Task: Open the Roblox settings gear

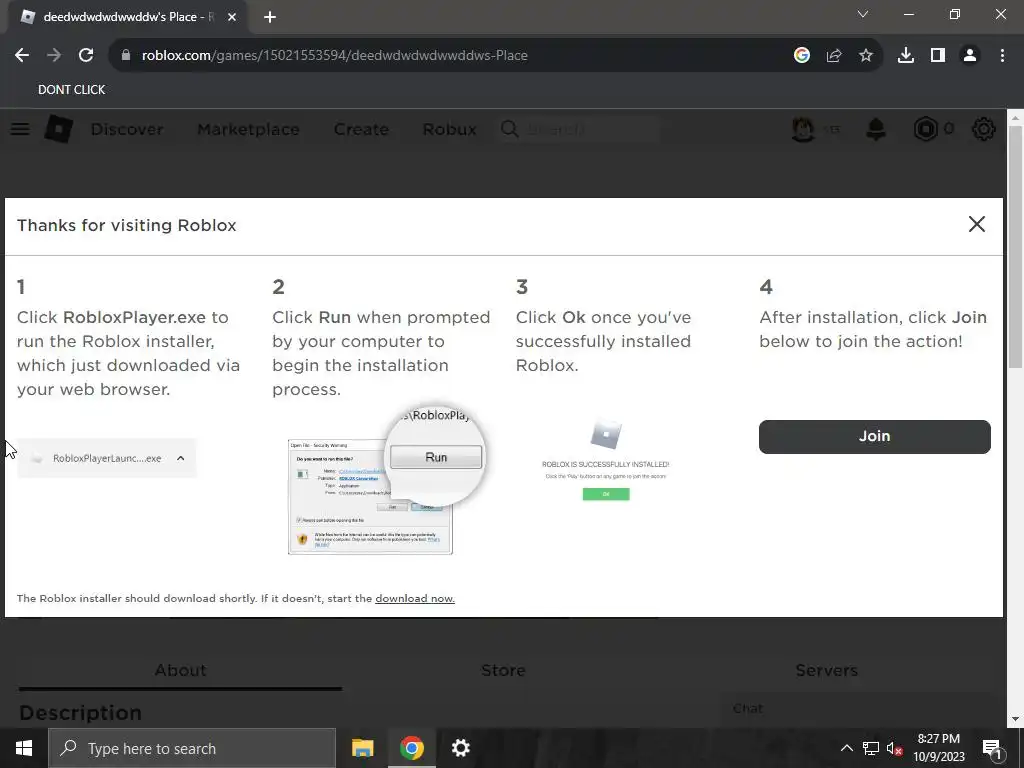Action: 984,129
